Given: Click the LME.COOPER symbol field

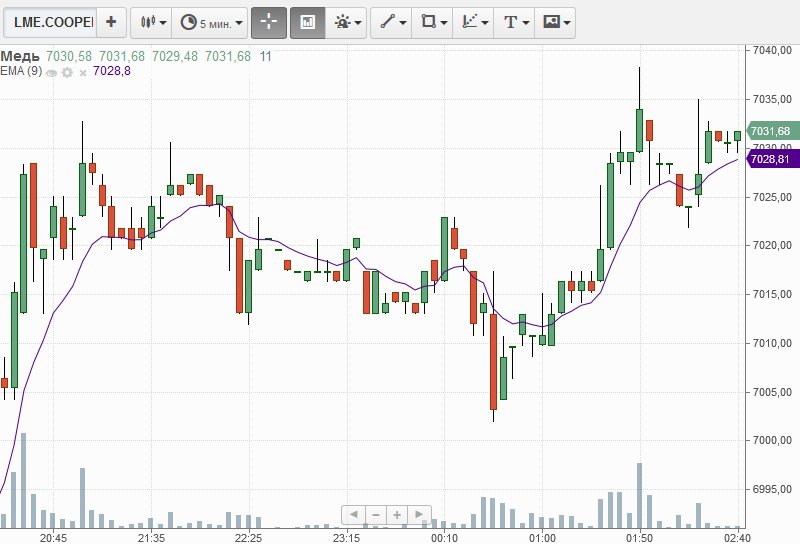Looking at the screenshot, I should pos(50,21).
